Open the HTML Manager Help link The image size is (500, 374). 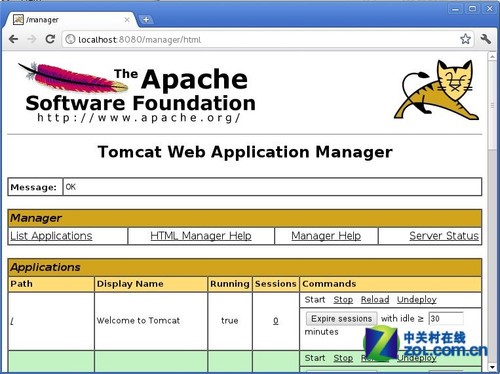[201, 236]
